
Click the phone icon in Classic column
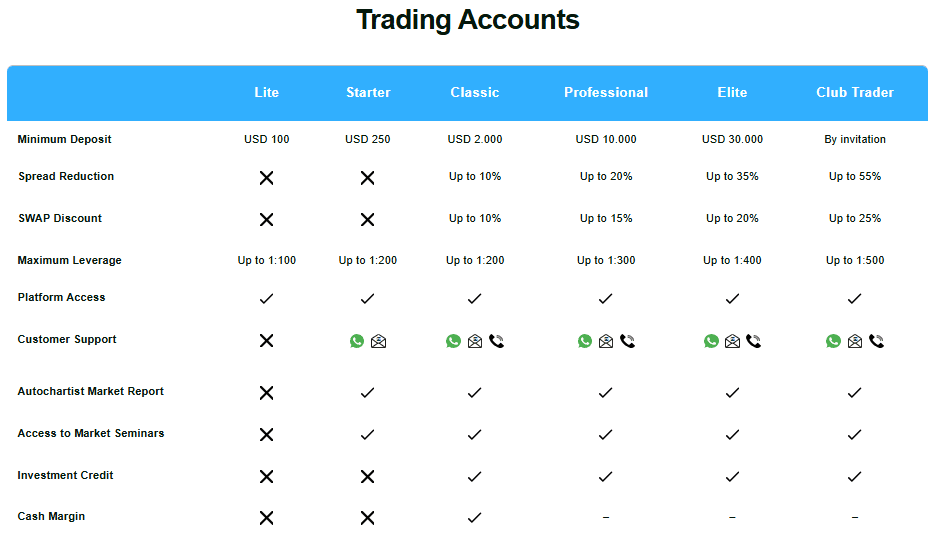pos(497,341)
